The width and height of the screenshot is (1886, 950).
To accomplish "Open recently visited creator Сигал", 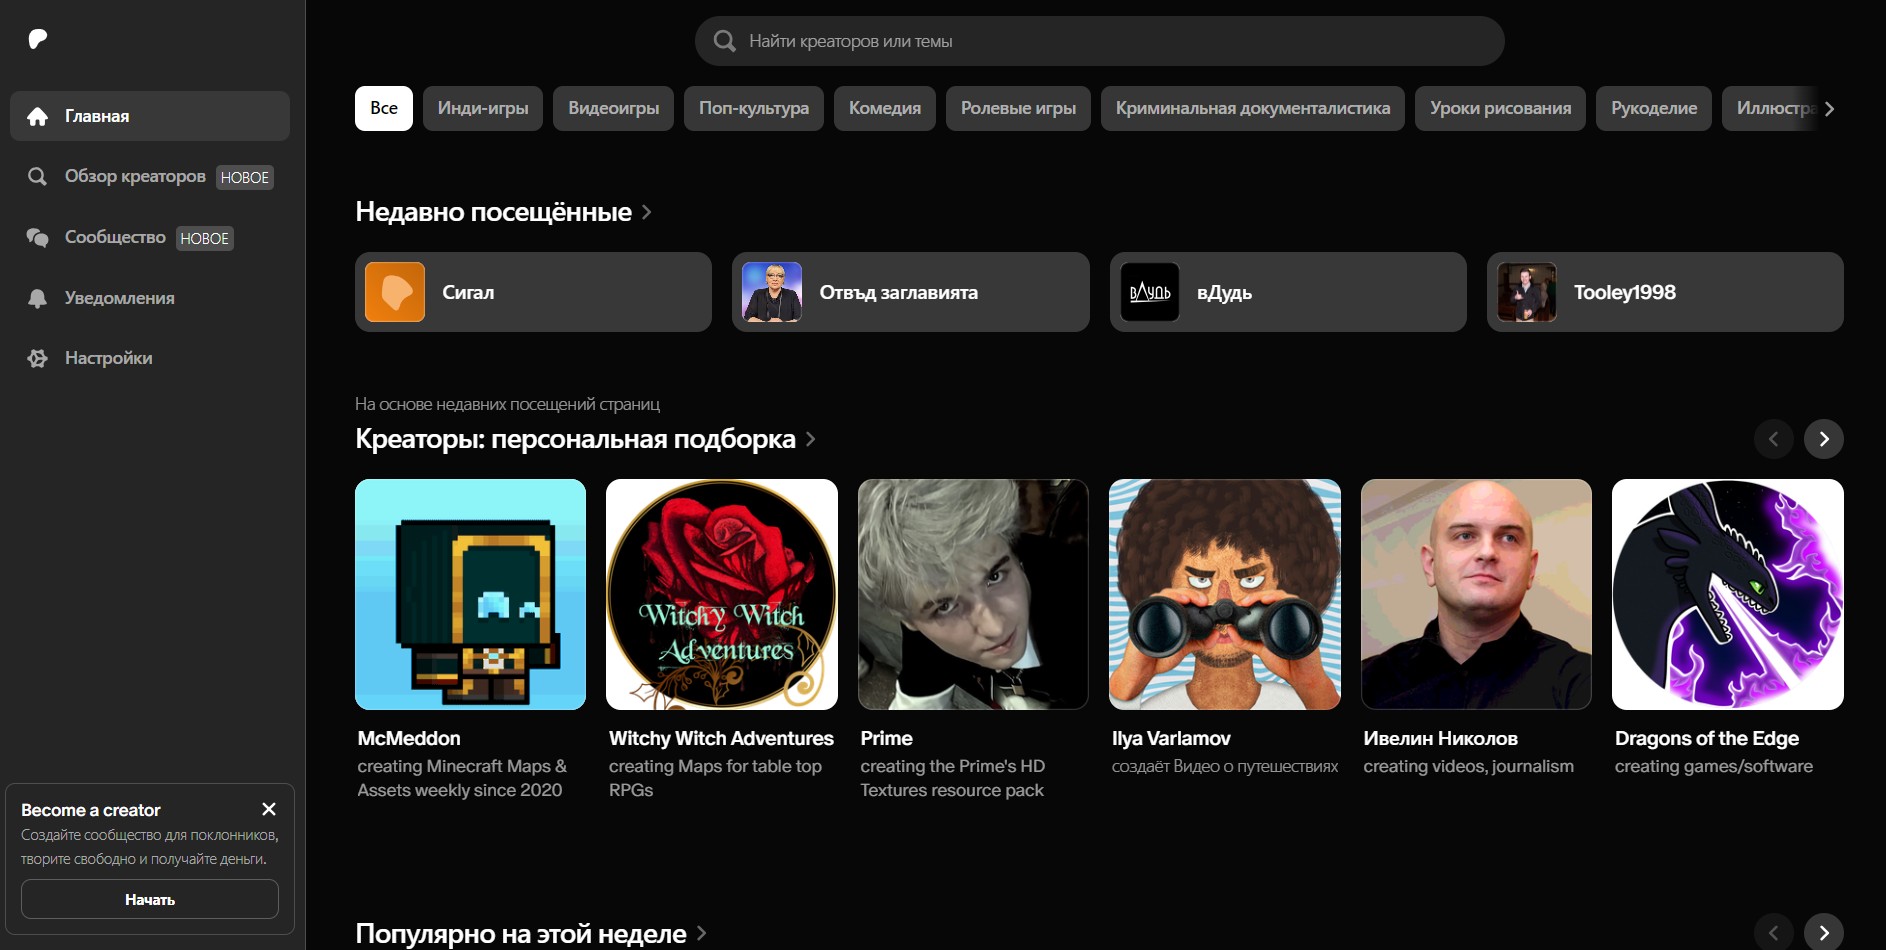I will 533,292.
